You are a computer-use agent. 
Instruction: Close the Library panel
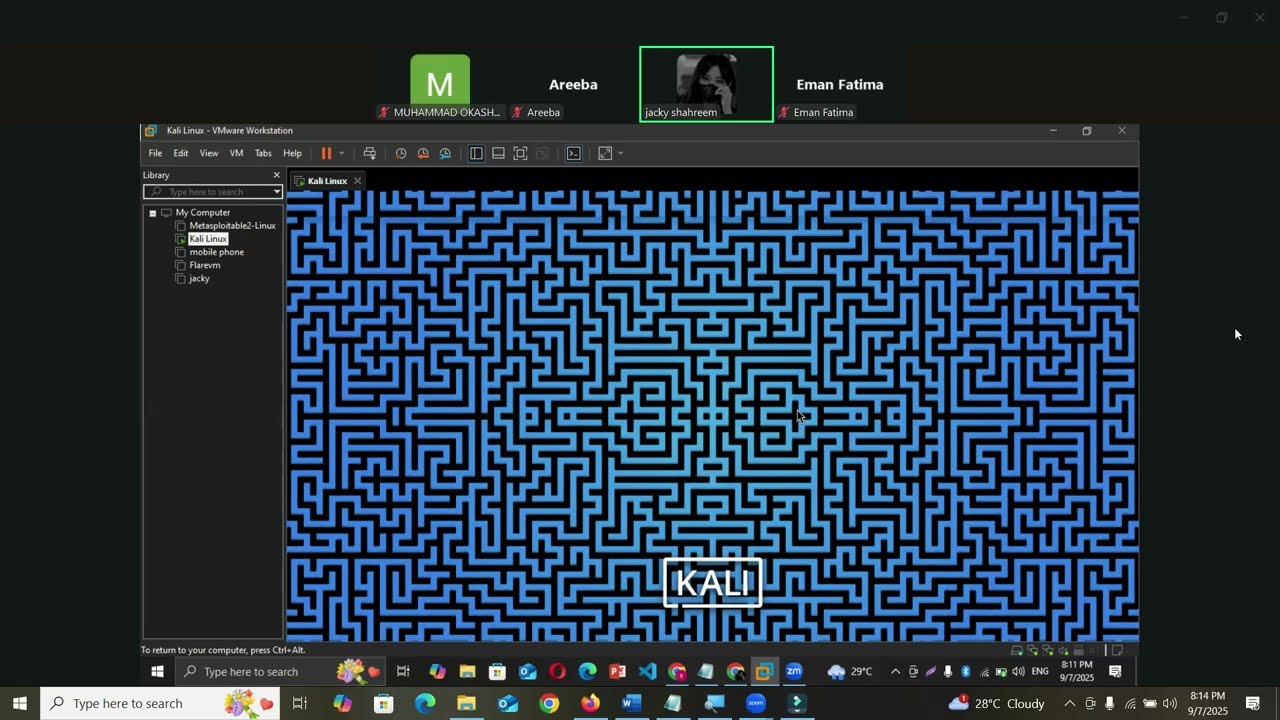277,175
